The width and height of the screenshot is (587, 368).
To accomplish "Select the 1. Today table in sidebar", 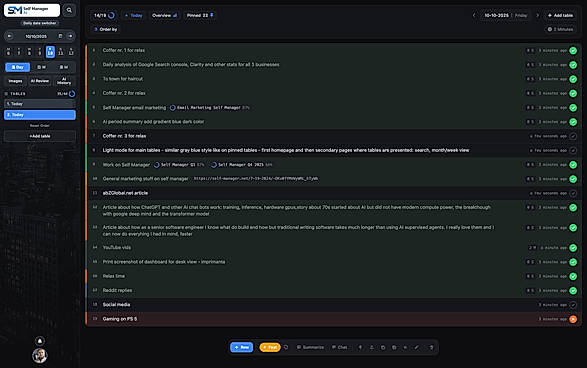I will (x=40, y=104).
